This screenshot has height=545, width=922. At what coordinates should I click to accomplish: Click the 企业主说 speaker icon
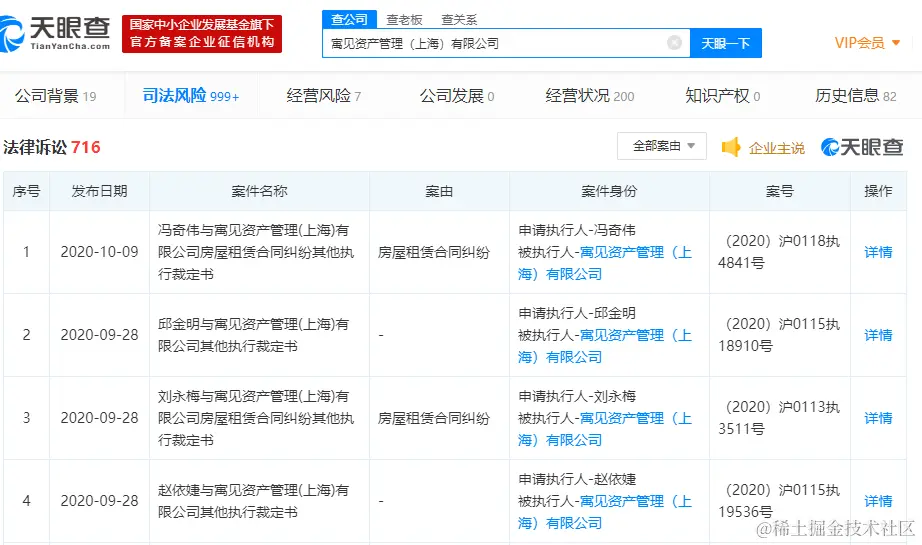point(731,147)
